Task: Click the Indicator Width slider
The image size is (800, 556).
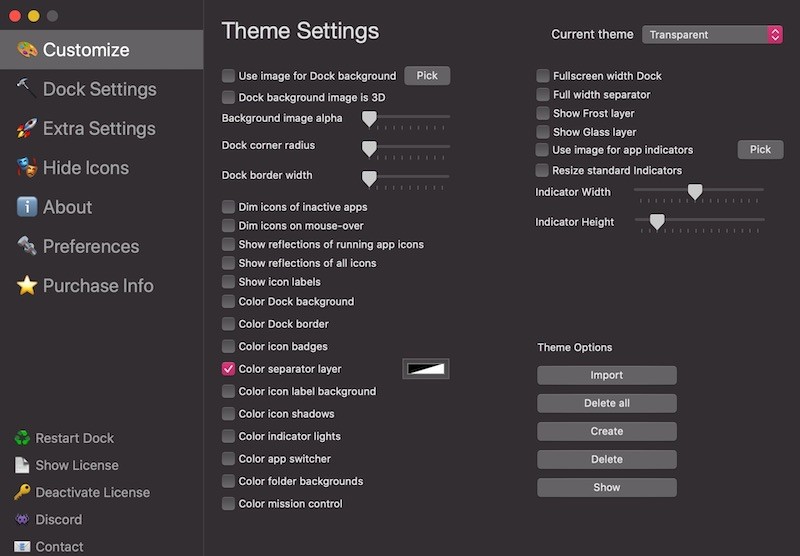Action: click(x=698, y=192)
